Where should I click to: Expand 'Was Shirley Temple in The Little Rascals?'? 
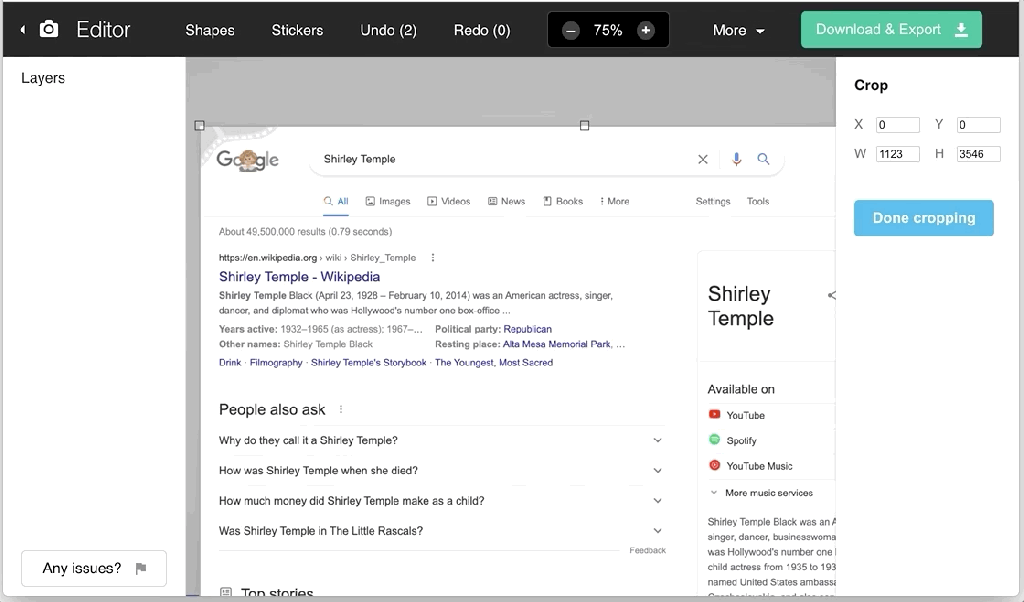(x=657, y=531)
